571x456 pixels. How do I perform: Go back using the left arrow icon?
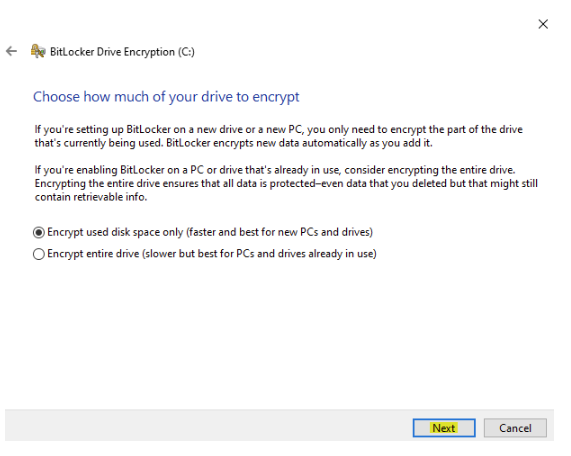pyautogui.click(x=12, y=51)
